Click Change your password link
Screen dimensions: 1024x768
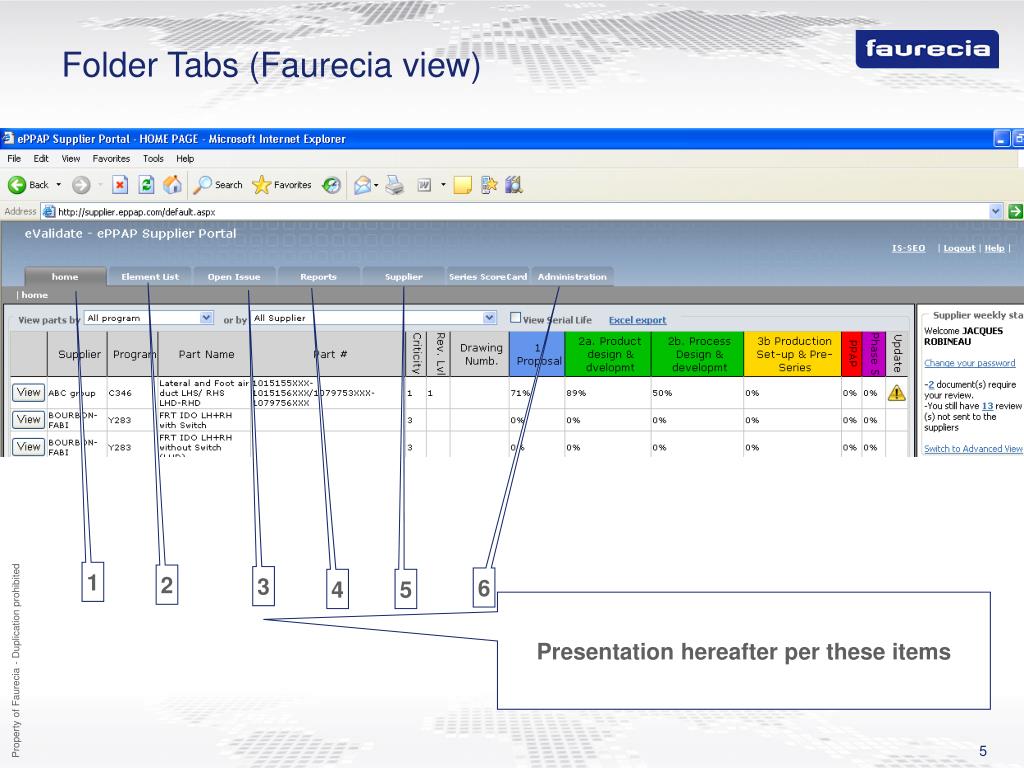tap(970, 363)
